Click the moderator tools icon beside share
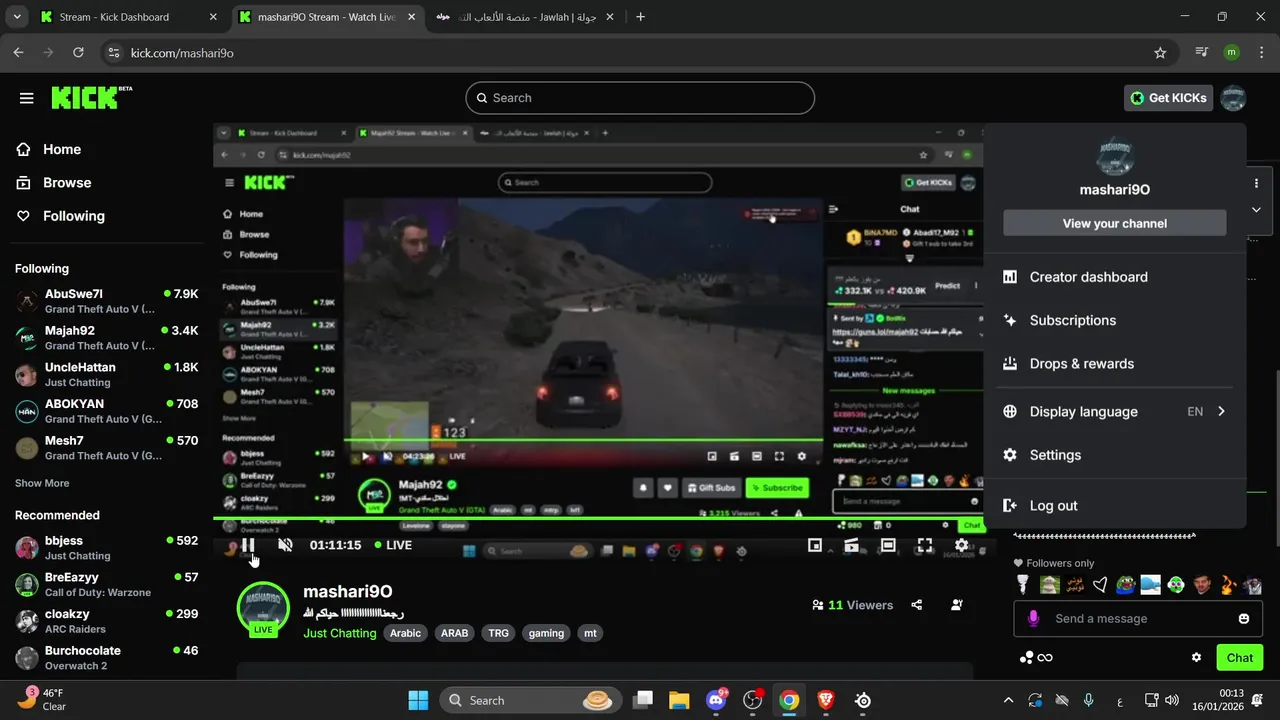The width and height of the screenshot is (1280, 720). coord(957,605)
